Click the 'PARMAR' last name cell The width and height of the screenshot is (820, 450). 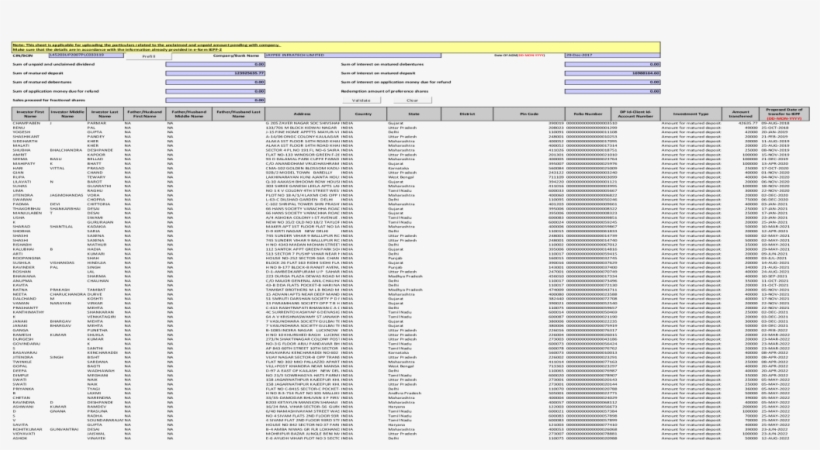pyautogui.click(x=96, y=123)
